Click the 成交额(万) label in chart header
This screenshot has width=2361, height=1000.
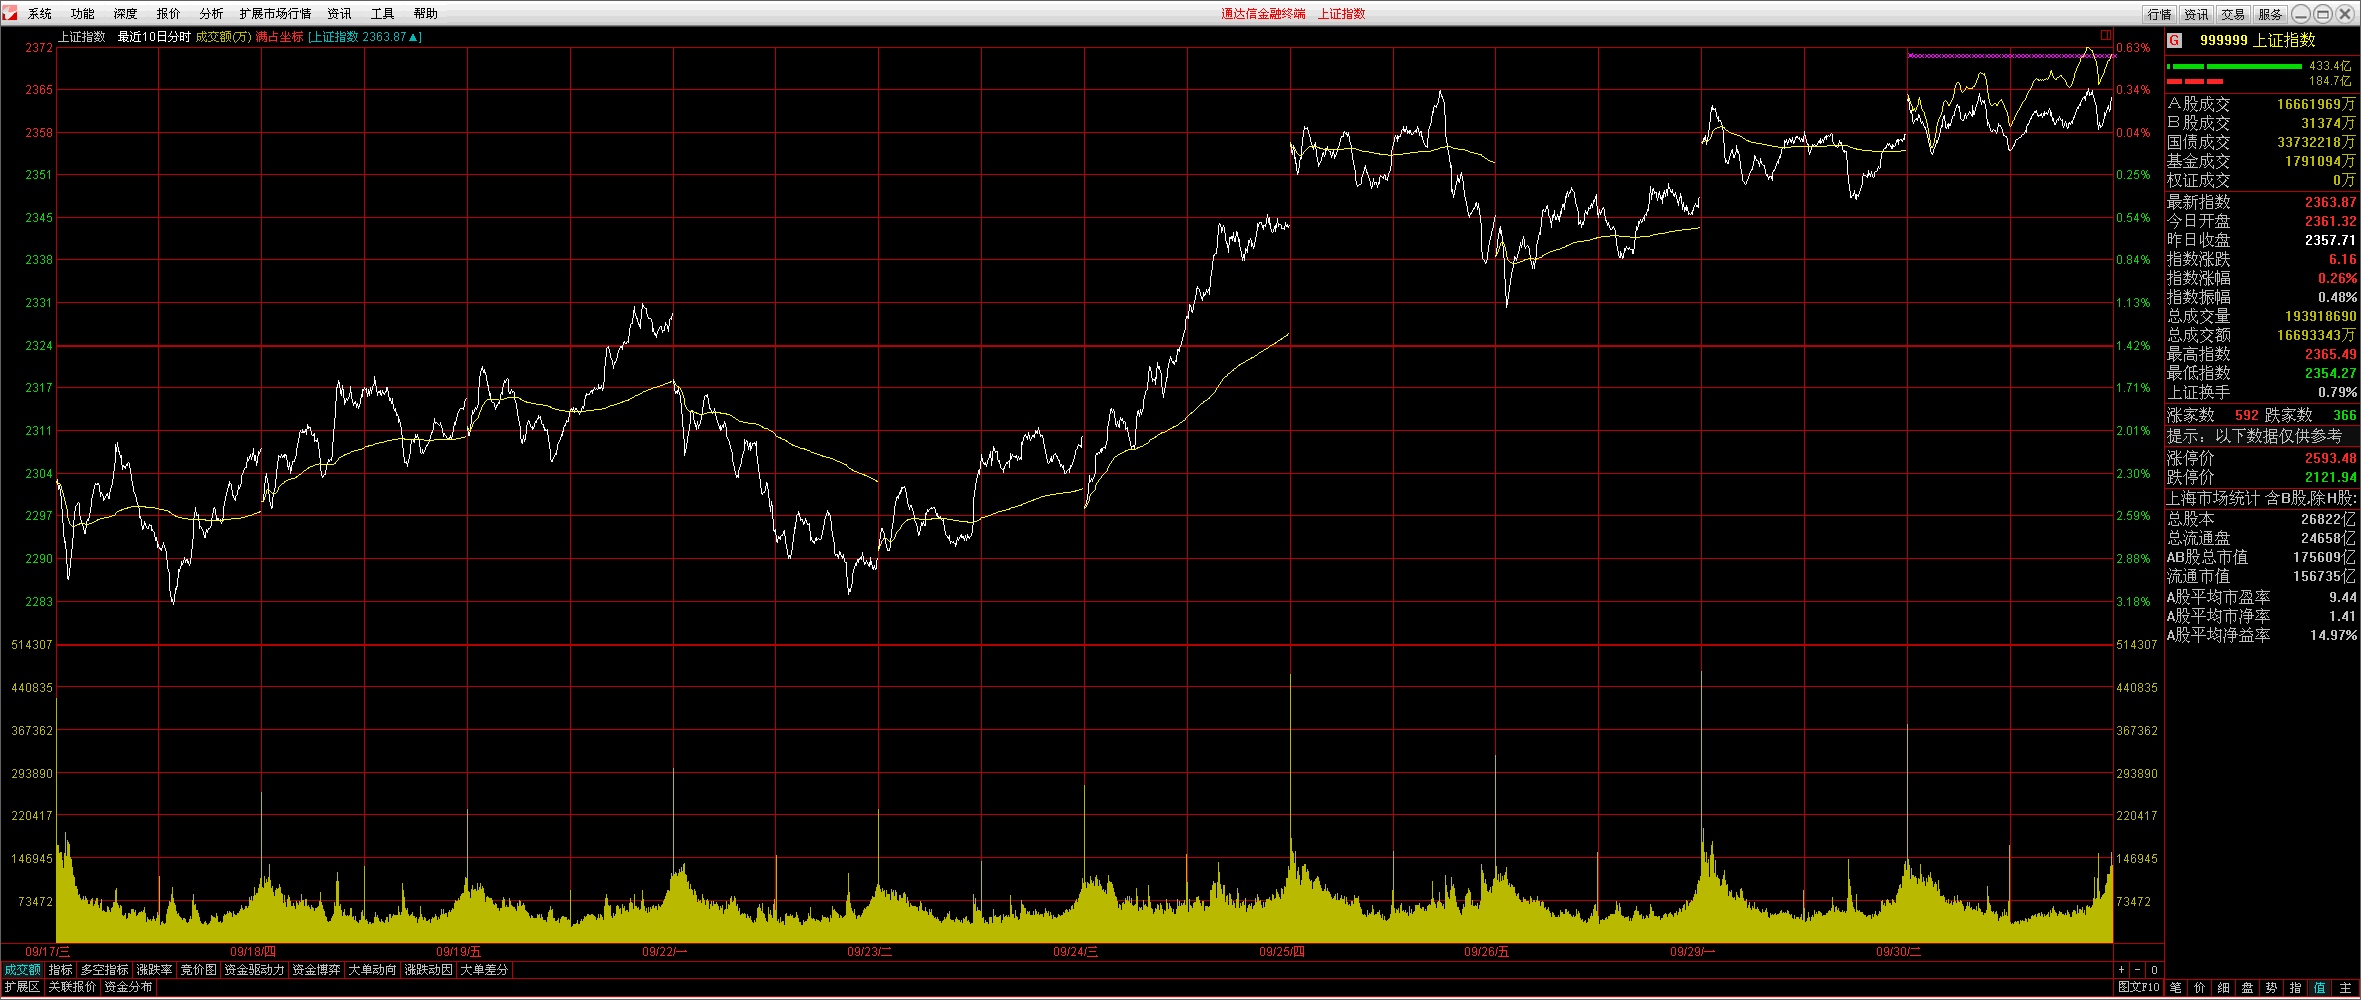(x=223, y=37)
